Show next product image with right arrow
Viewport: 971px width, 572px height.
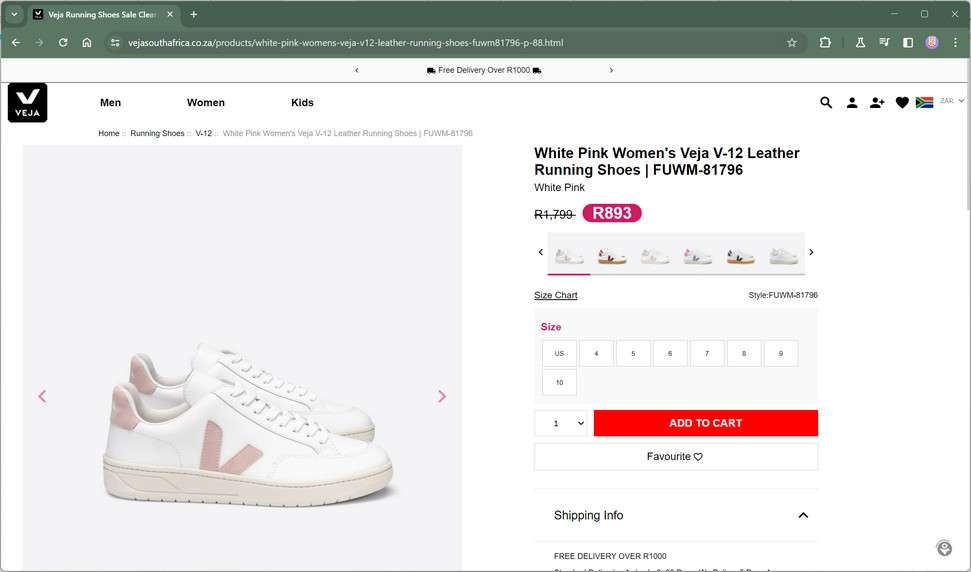[442, 396]
